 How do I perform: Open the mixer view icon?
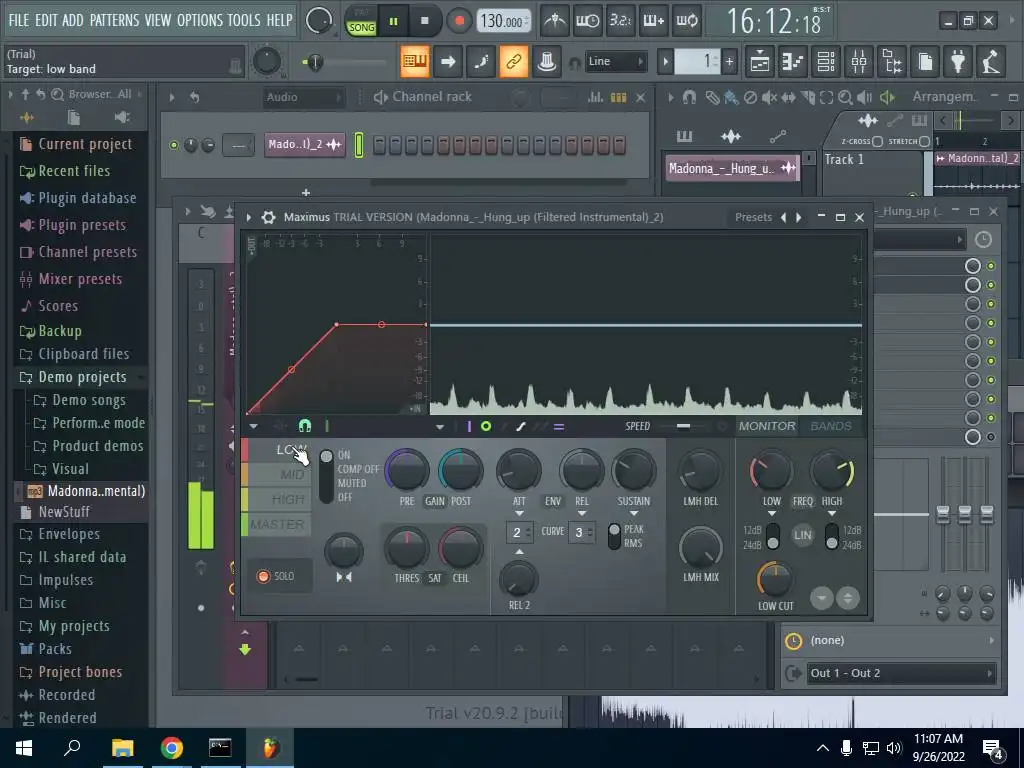click(859, 61)
